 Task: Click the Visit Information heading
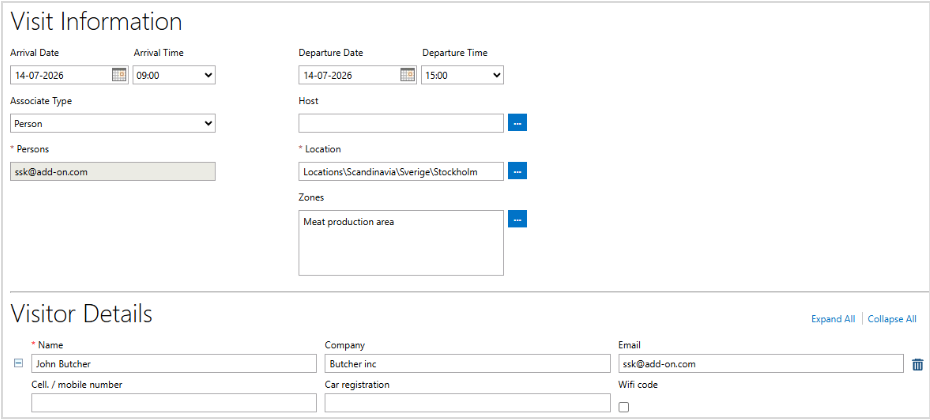(97, 22)
